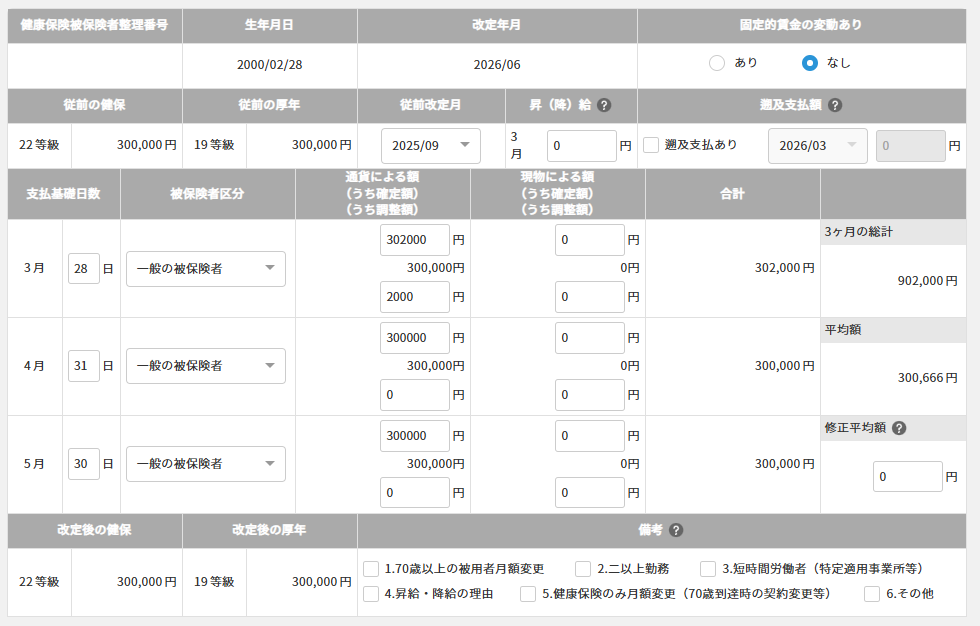The height and width of the screenshot is (626, 980).
Task: Click the 固定的賃金の変動あり header
Action: click(801, 25)
